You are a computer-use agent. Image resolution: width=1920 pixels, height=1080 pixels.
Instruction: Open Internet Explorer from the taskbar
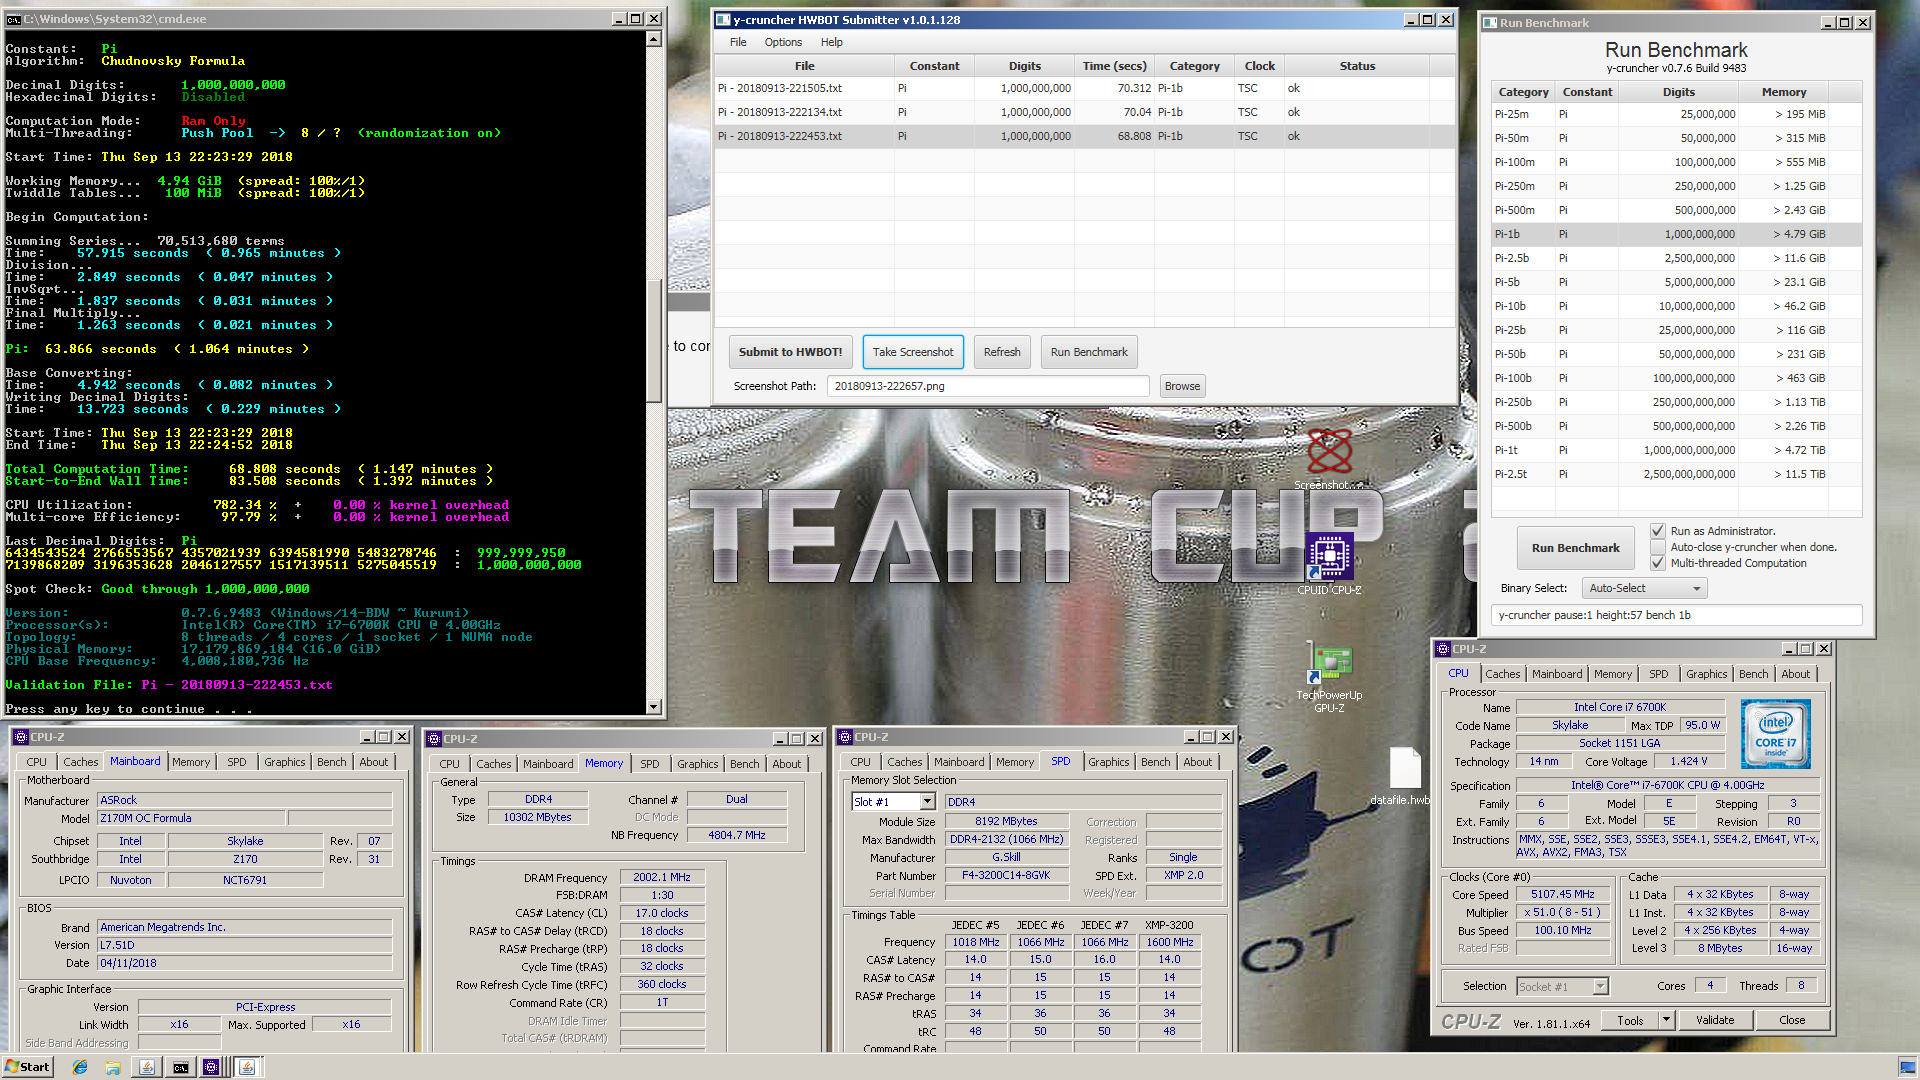click(80, 1067)
